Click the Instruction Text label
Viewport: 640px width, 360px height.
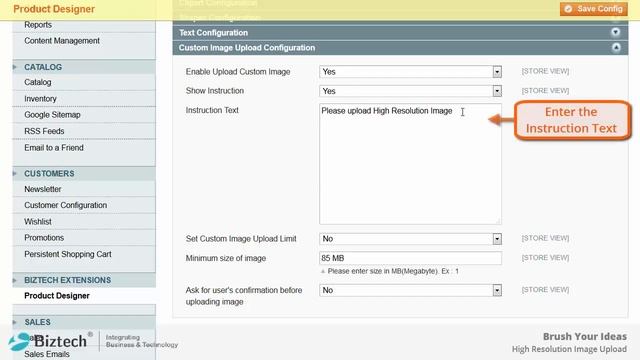pyautogui.click(x=212, y=110)
